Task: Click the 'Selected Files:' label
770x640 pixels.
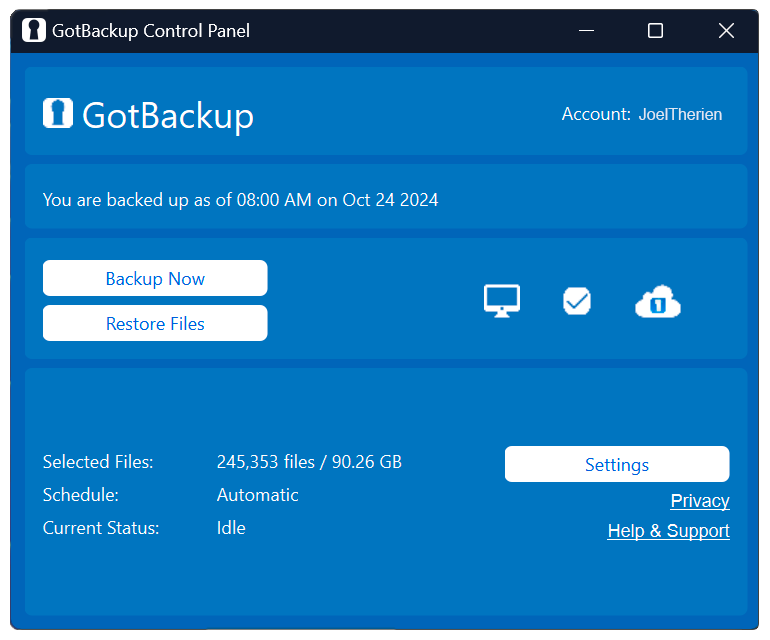Action: pos(98,462)
